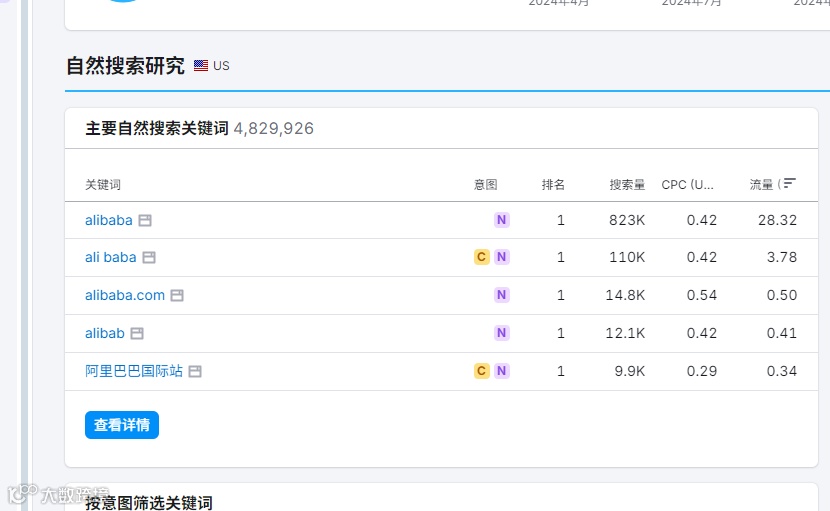
Task: Click the keyword count 4,829,926
Action: pyautogui.click(x=274, y=129)
